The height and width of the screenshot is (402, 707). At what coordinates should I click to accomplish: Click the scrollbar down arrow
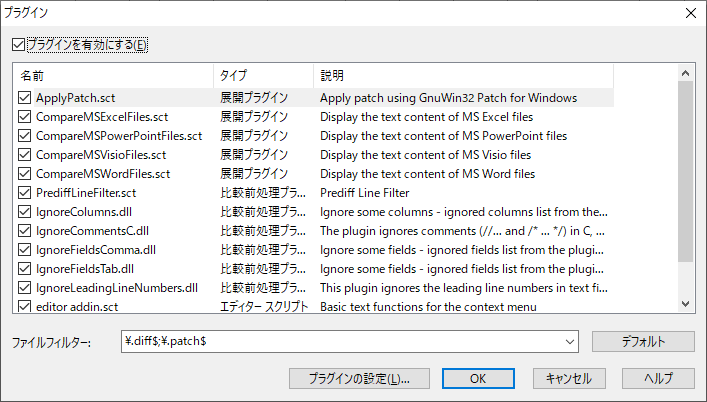pyautogui.click(x=685, y=304)
